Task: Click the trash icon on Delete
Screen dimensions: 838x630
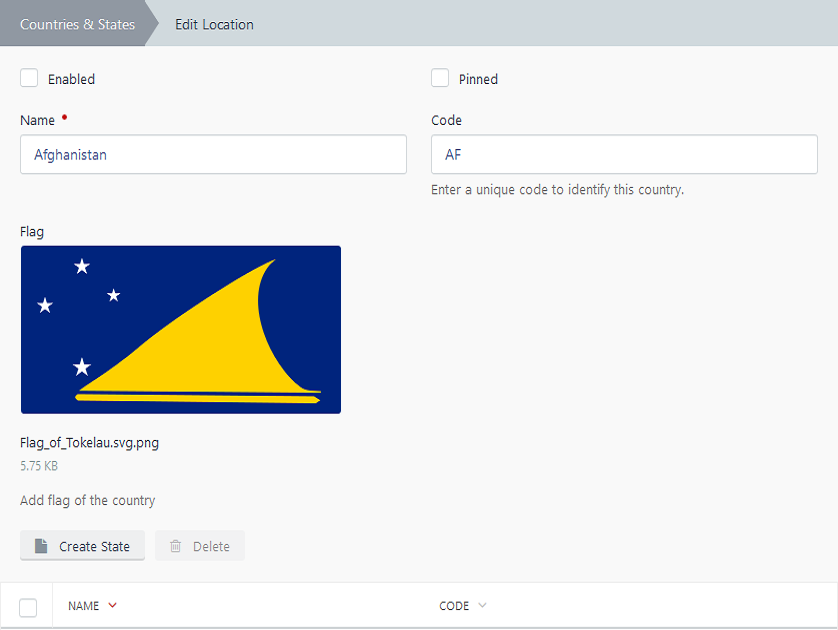Action: point(175,546)
